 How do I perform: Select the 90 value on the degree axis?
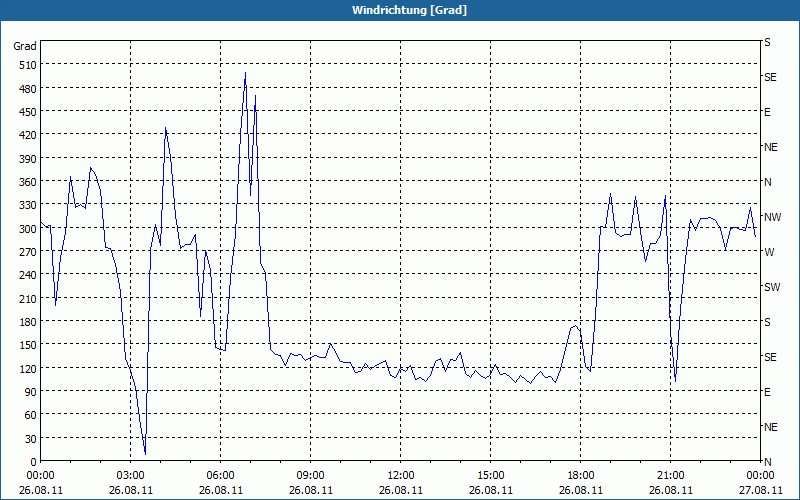(x=31, y=392)
